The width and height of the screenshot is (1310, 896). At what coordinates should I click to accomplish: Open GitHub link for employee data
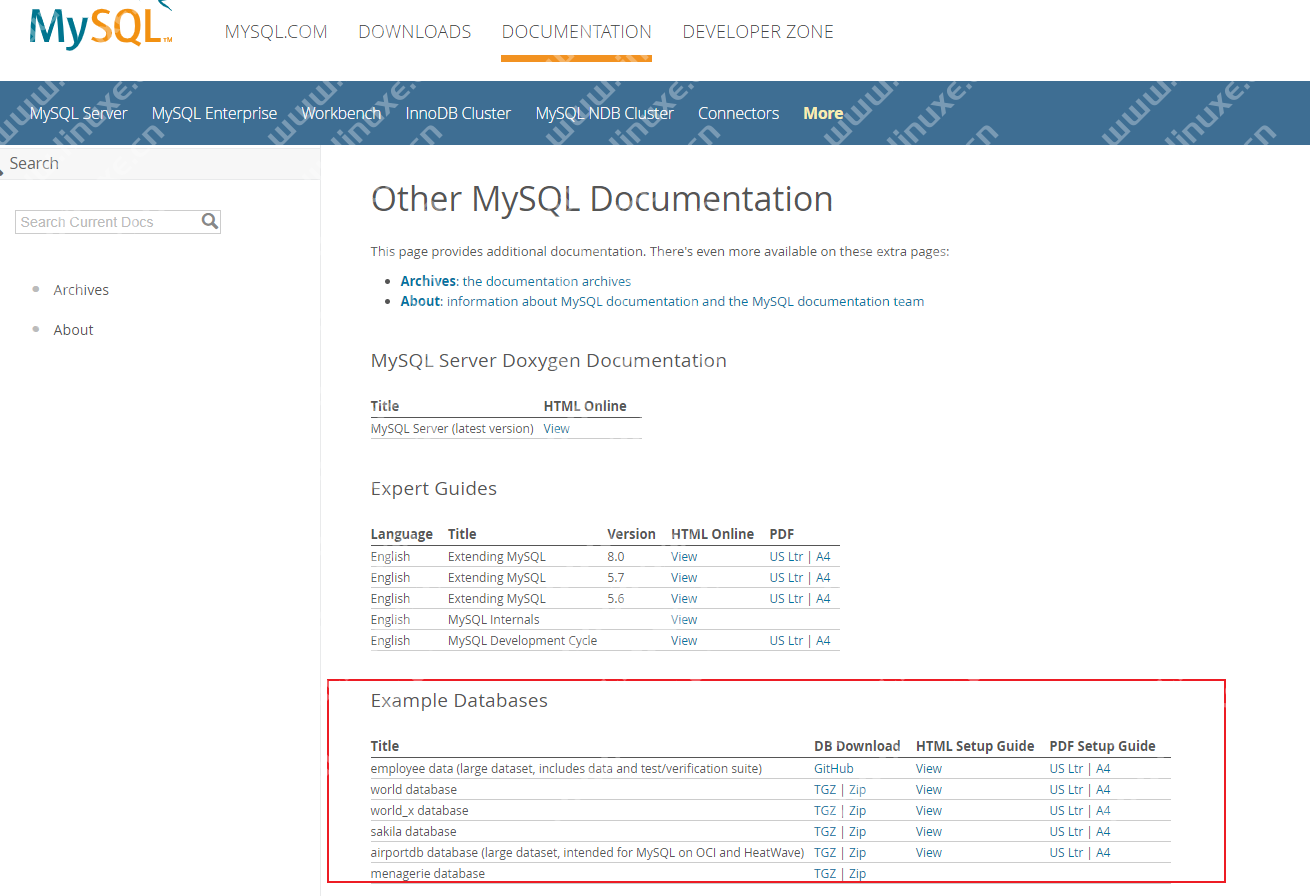pyautogui.click(x=834, y=768)
